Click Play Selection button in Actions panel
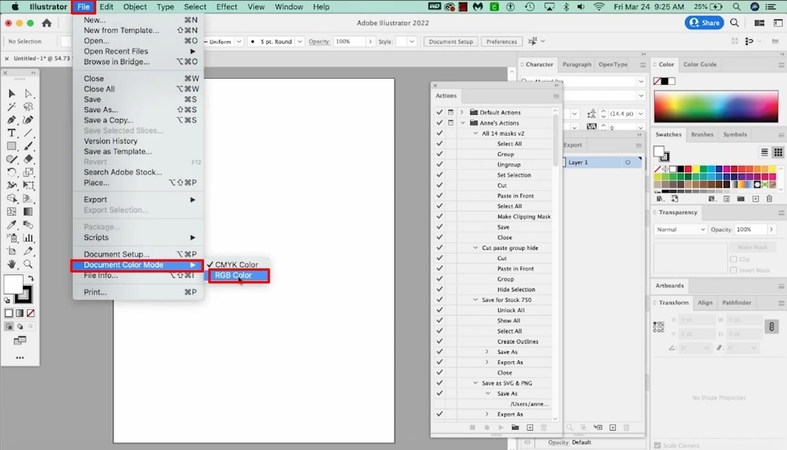This screenshot has height=450, width=787. coord(500,427)
